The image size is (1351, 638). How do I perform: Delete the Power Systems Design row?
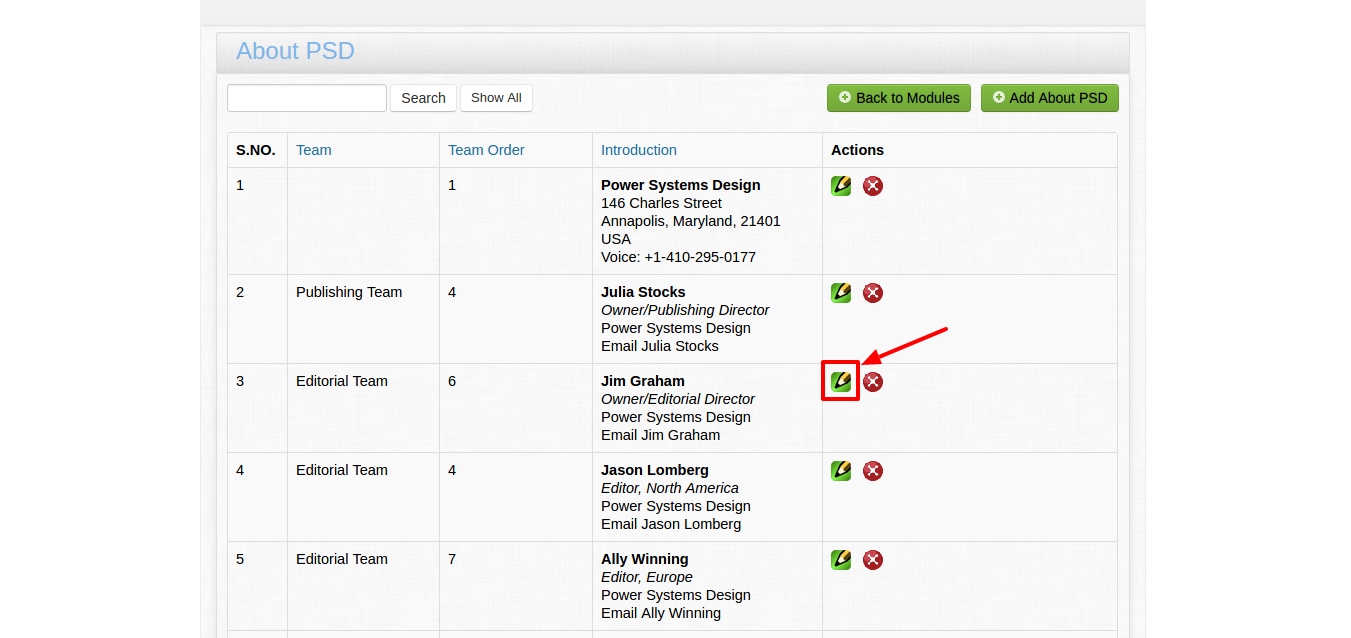coord(873,185)
